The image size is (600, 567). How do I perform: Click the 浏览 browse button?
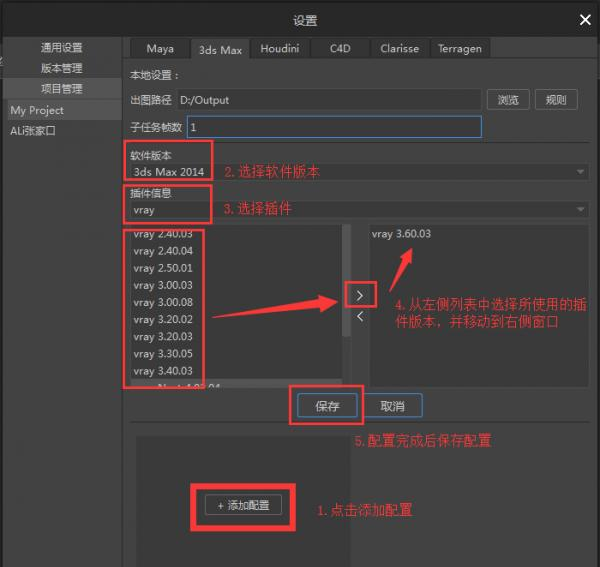508,100
